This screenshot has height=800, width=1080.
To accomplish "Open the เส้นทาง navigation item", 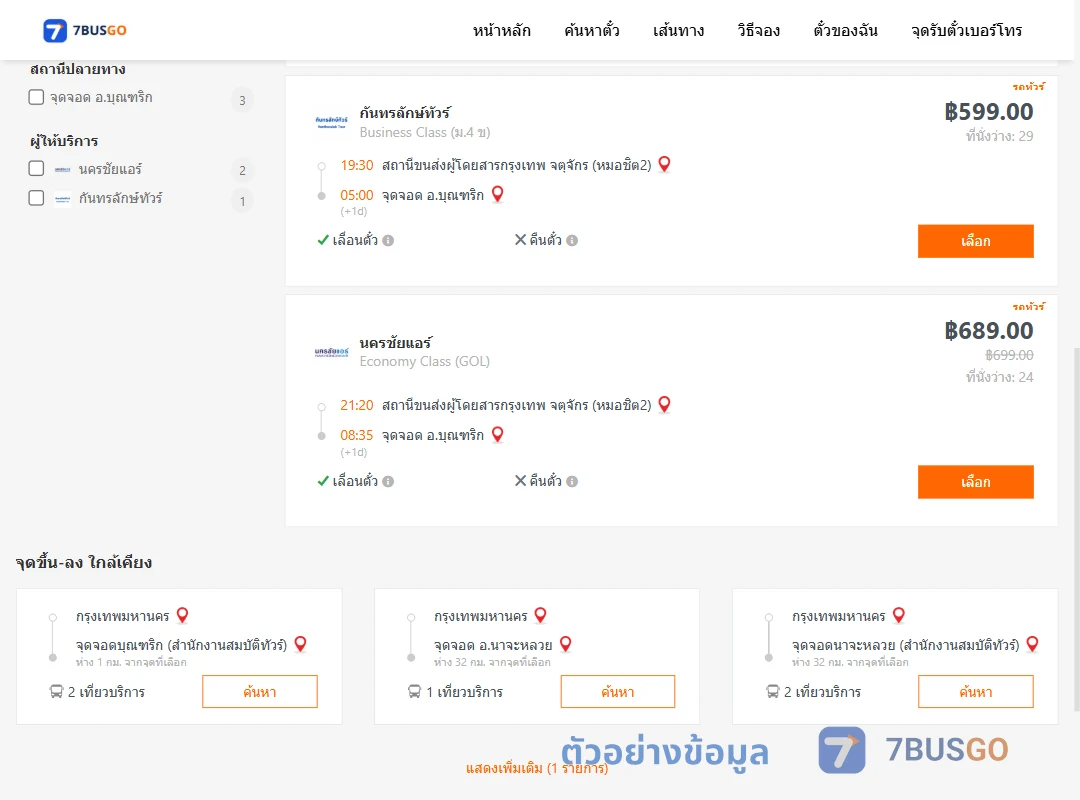I will click(x=678, y=30).
